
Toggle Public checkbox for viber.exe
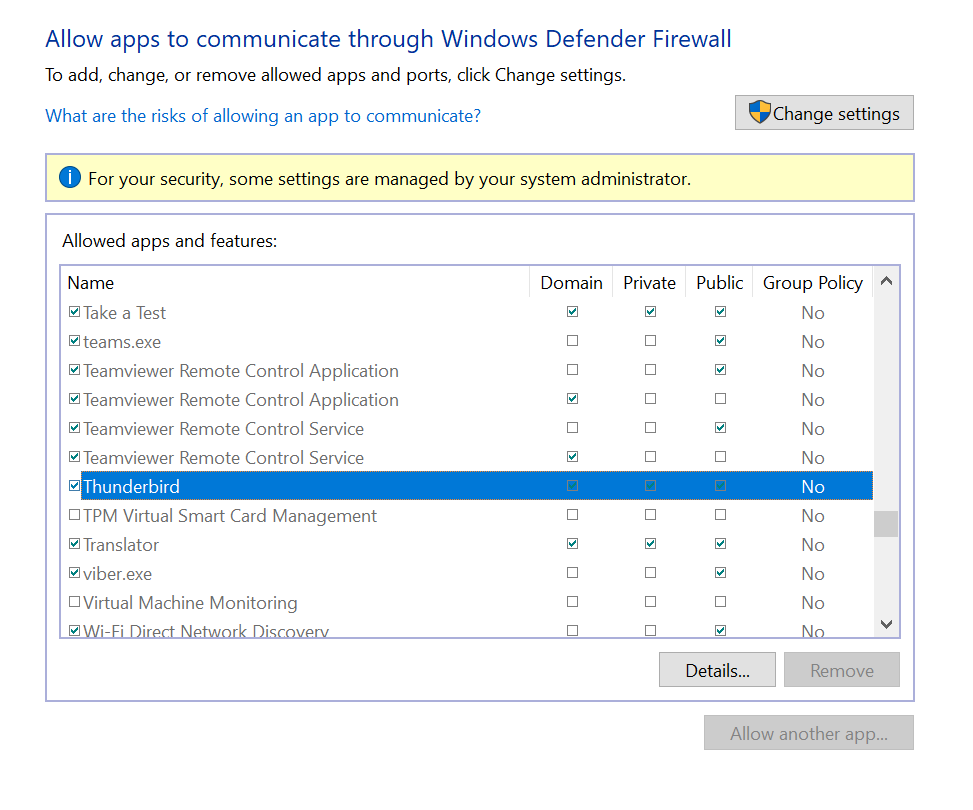[720, 573]
